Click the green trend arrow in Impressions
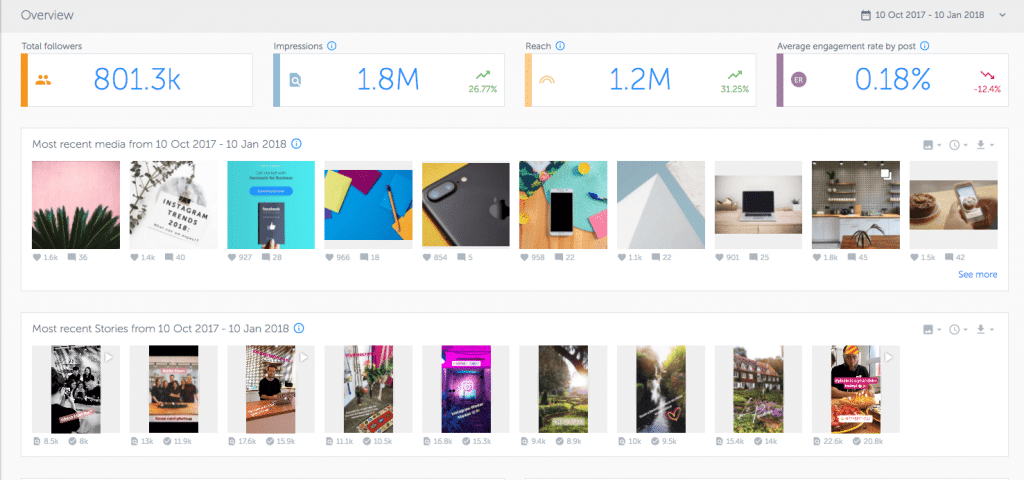Viewport: 1024px width, 480px height. (x=483, y=75)
